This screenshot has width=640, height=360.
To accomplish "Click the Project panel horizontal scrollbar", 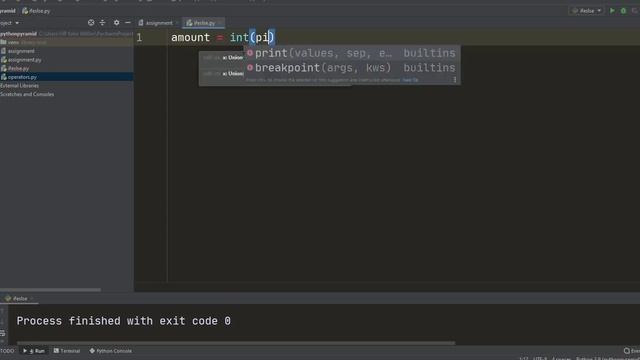I will pos(50,290).
